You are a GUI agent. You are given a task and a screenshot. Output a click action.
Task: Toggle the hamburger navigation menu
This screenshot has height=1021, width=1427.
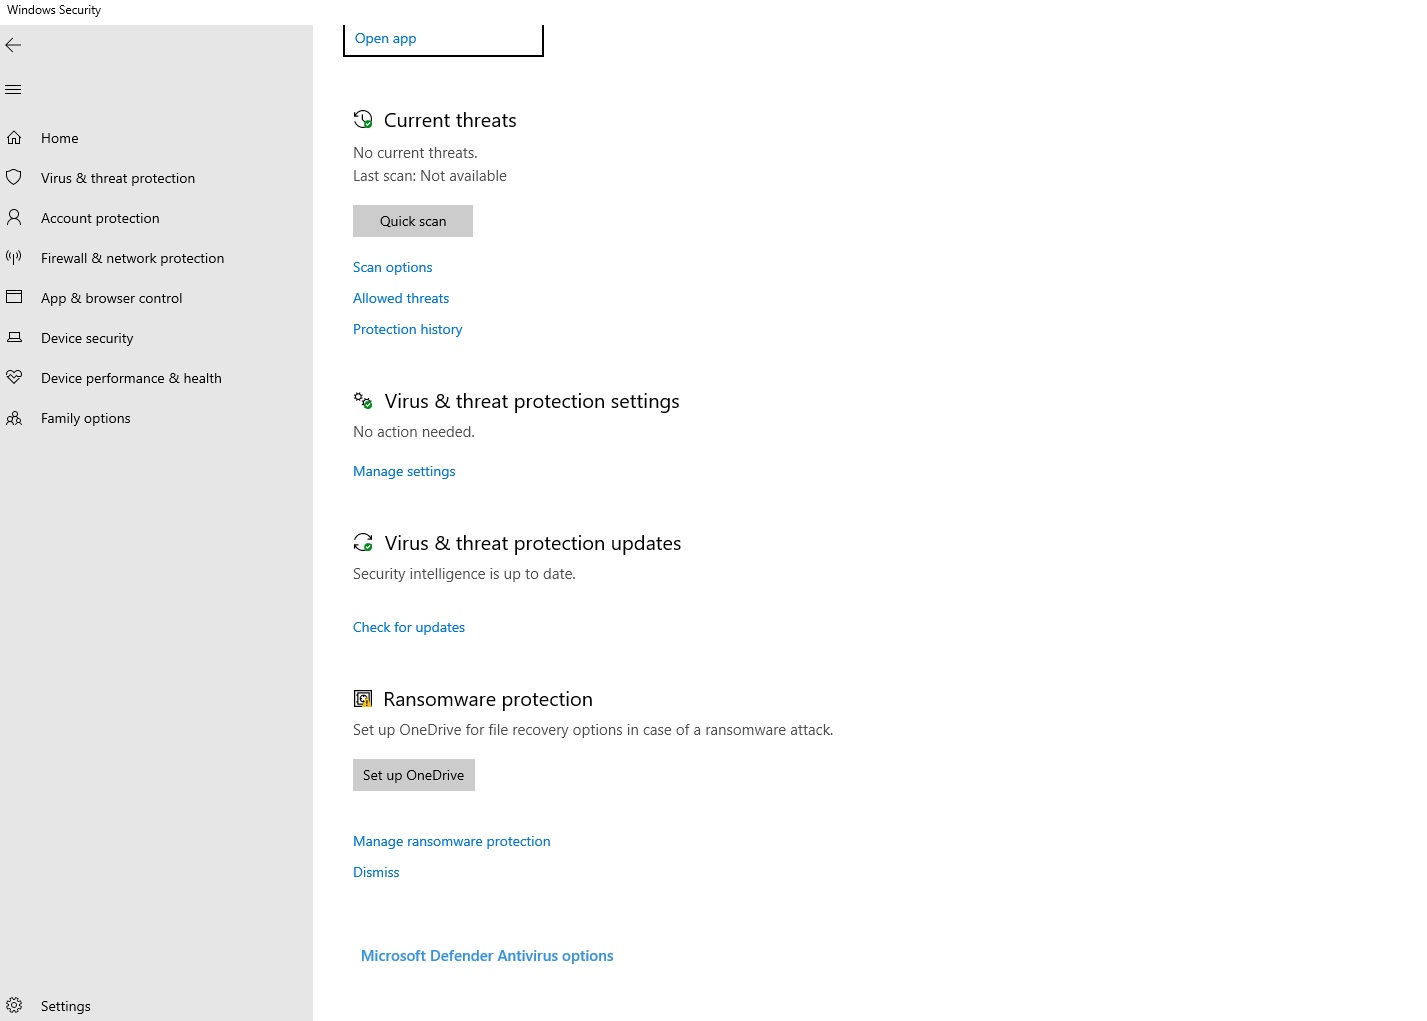[13, 90]
